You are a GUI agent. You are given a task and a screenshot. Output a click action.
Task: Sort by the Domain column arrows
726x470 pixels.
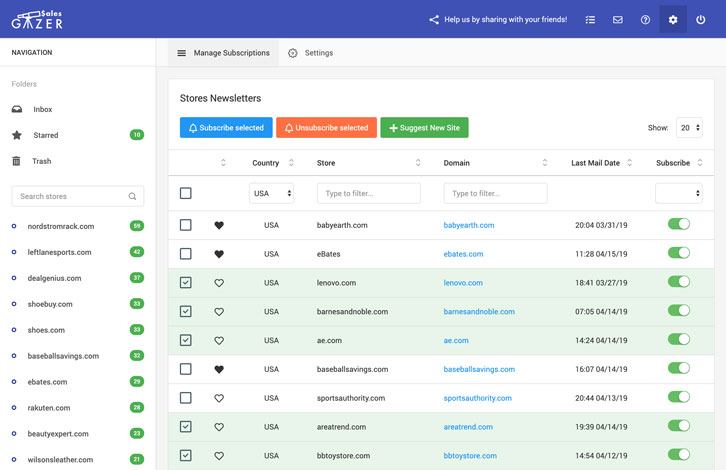tap(544, 163)
